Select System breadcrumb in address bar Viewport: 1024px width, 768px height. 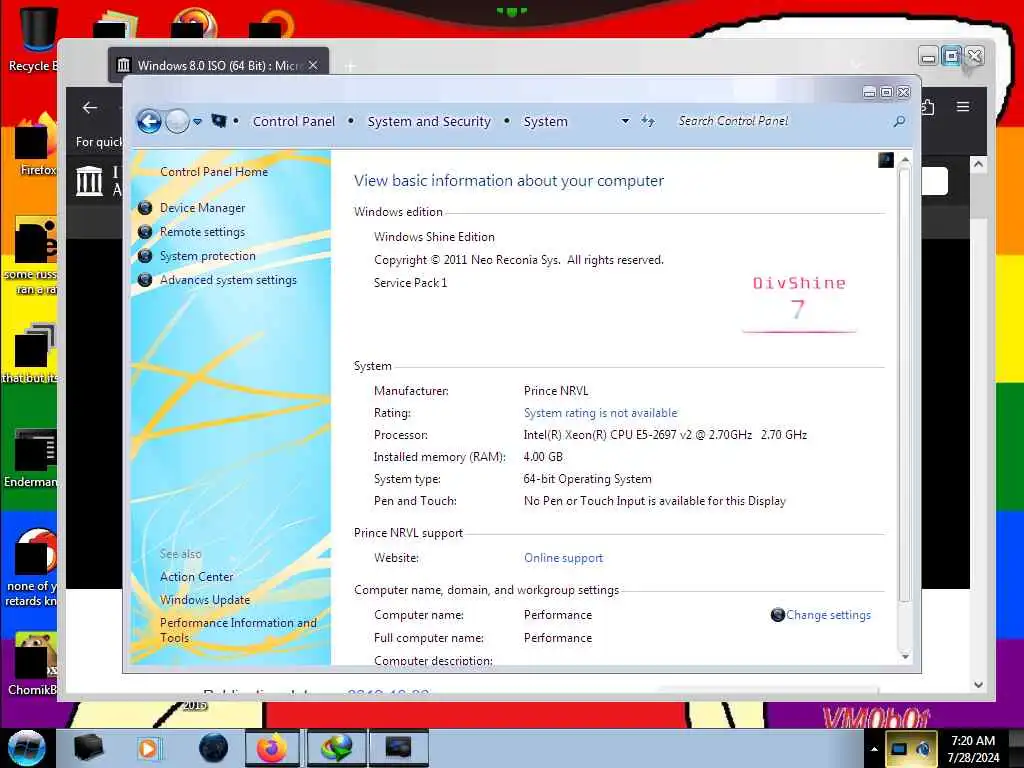[545, 121]
